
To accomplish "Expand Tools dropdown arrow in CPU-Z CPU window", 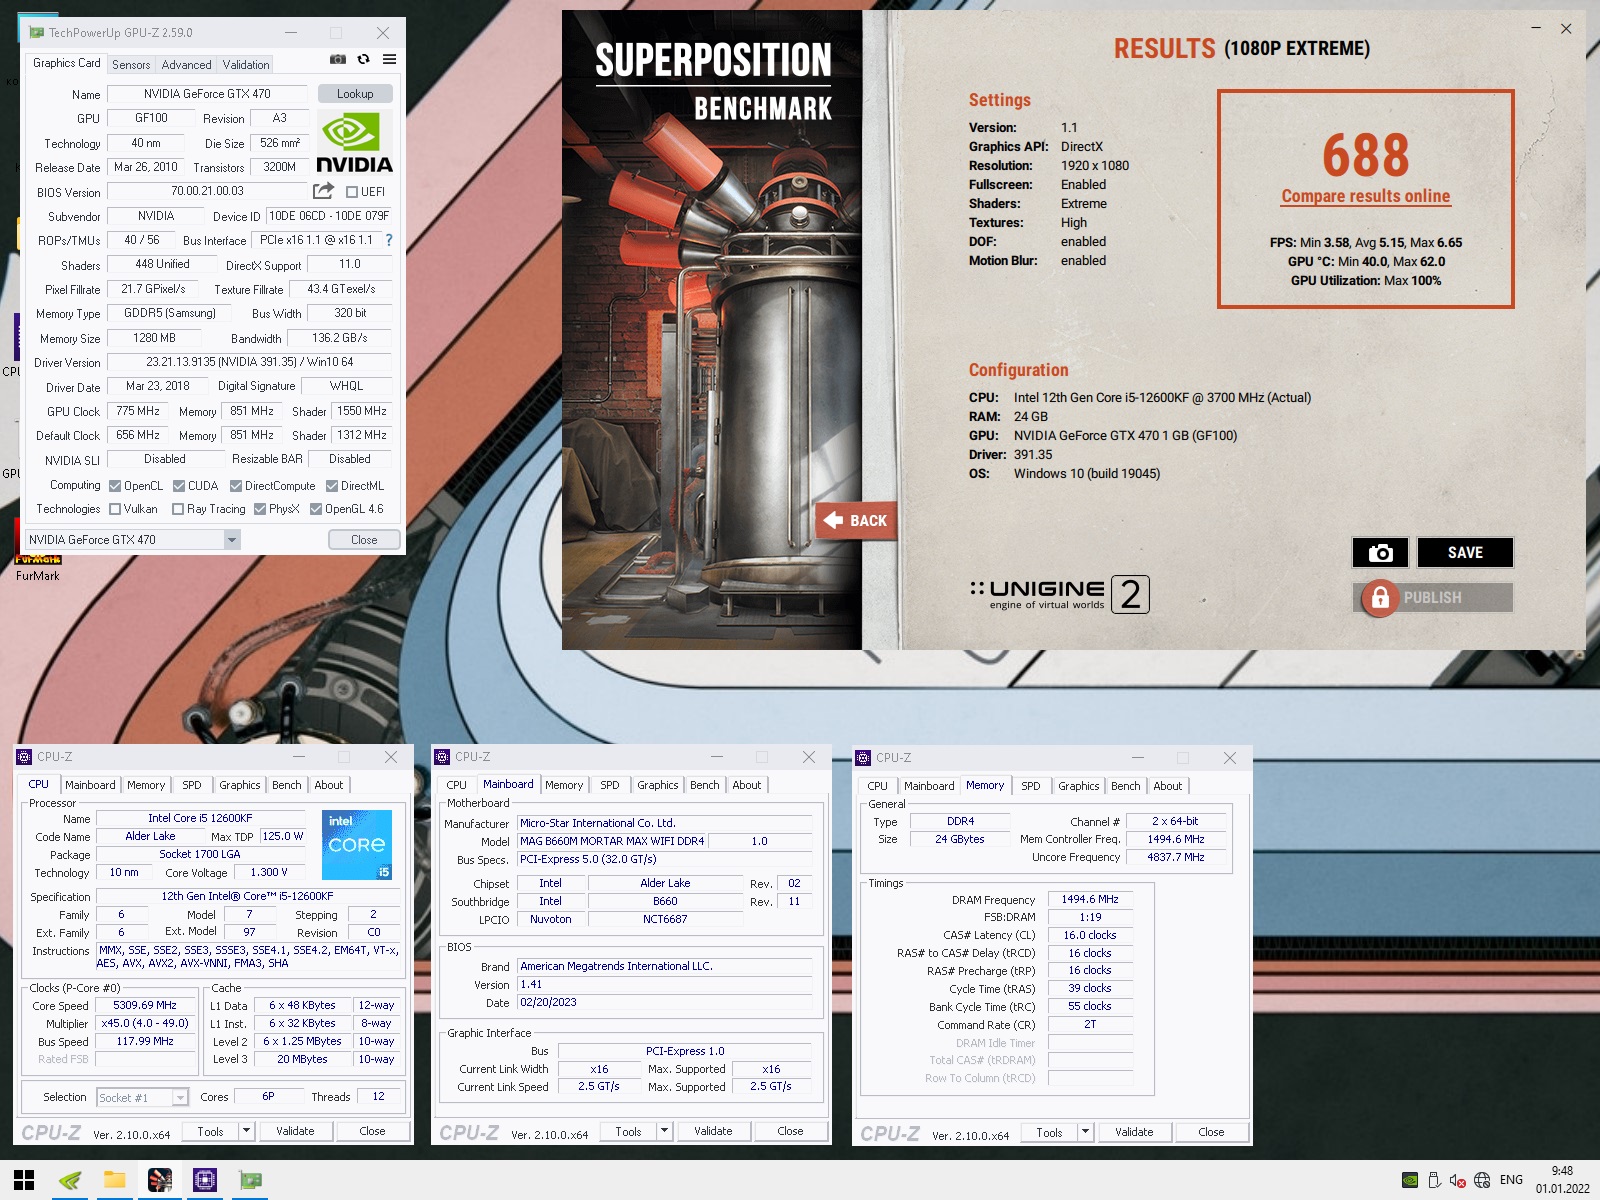I will pos(246,1131).
